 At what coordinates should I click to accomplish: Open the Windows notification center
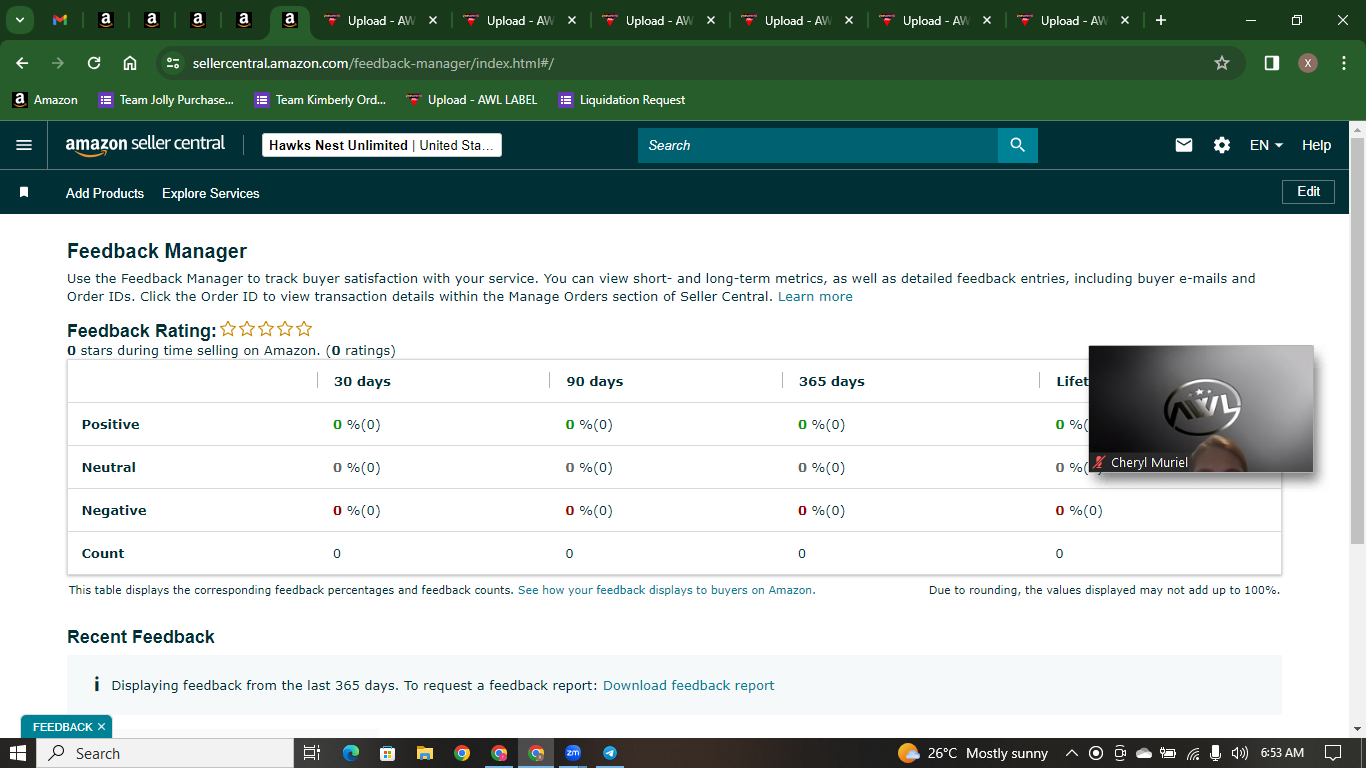click(x=1333, y=753)
